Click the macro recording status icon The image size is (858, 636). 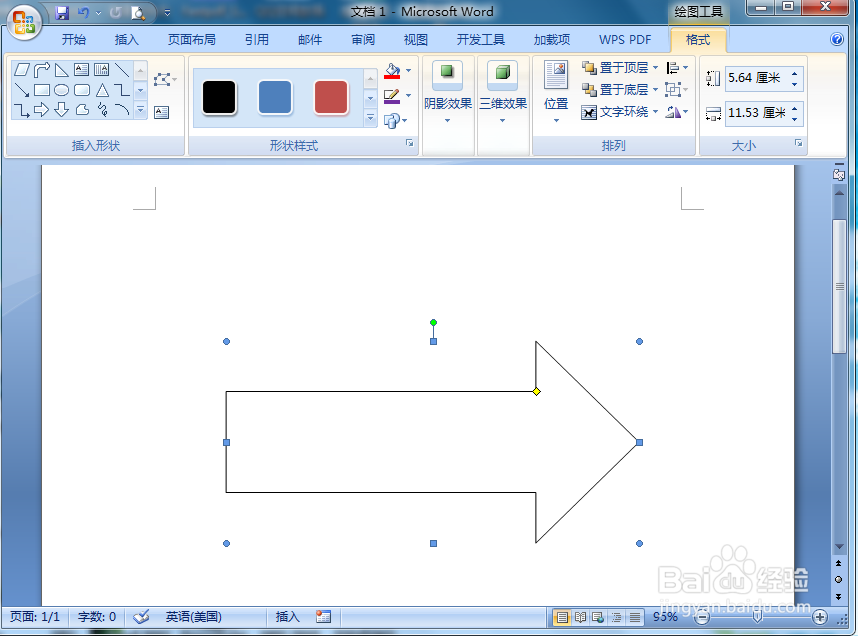coord(323,617)
